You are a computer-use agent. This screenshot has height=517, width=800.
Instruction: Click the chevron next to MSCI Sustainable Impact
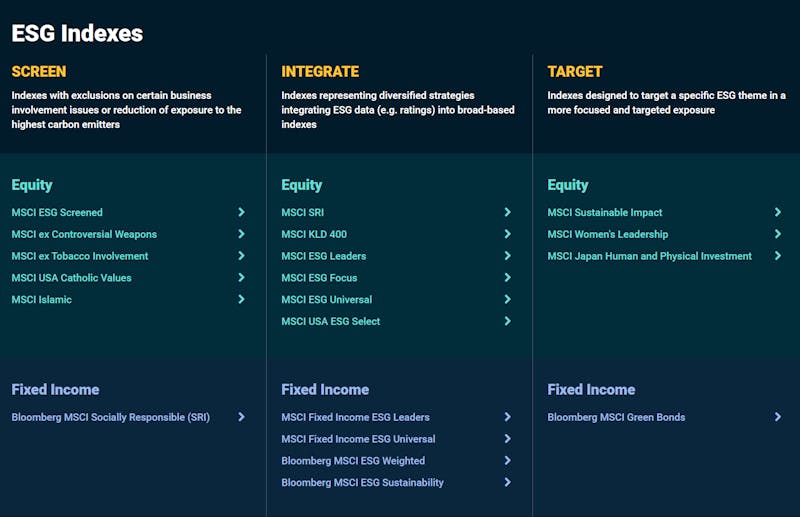tap(778, 212)
